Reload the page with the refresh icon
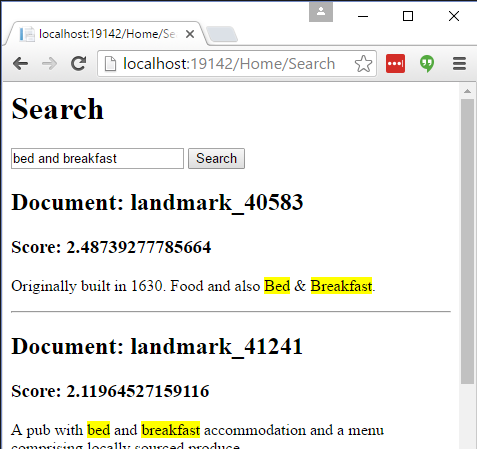477x449 pixels. (79, 63)
